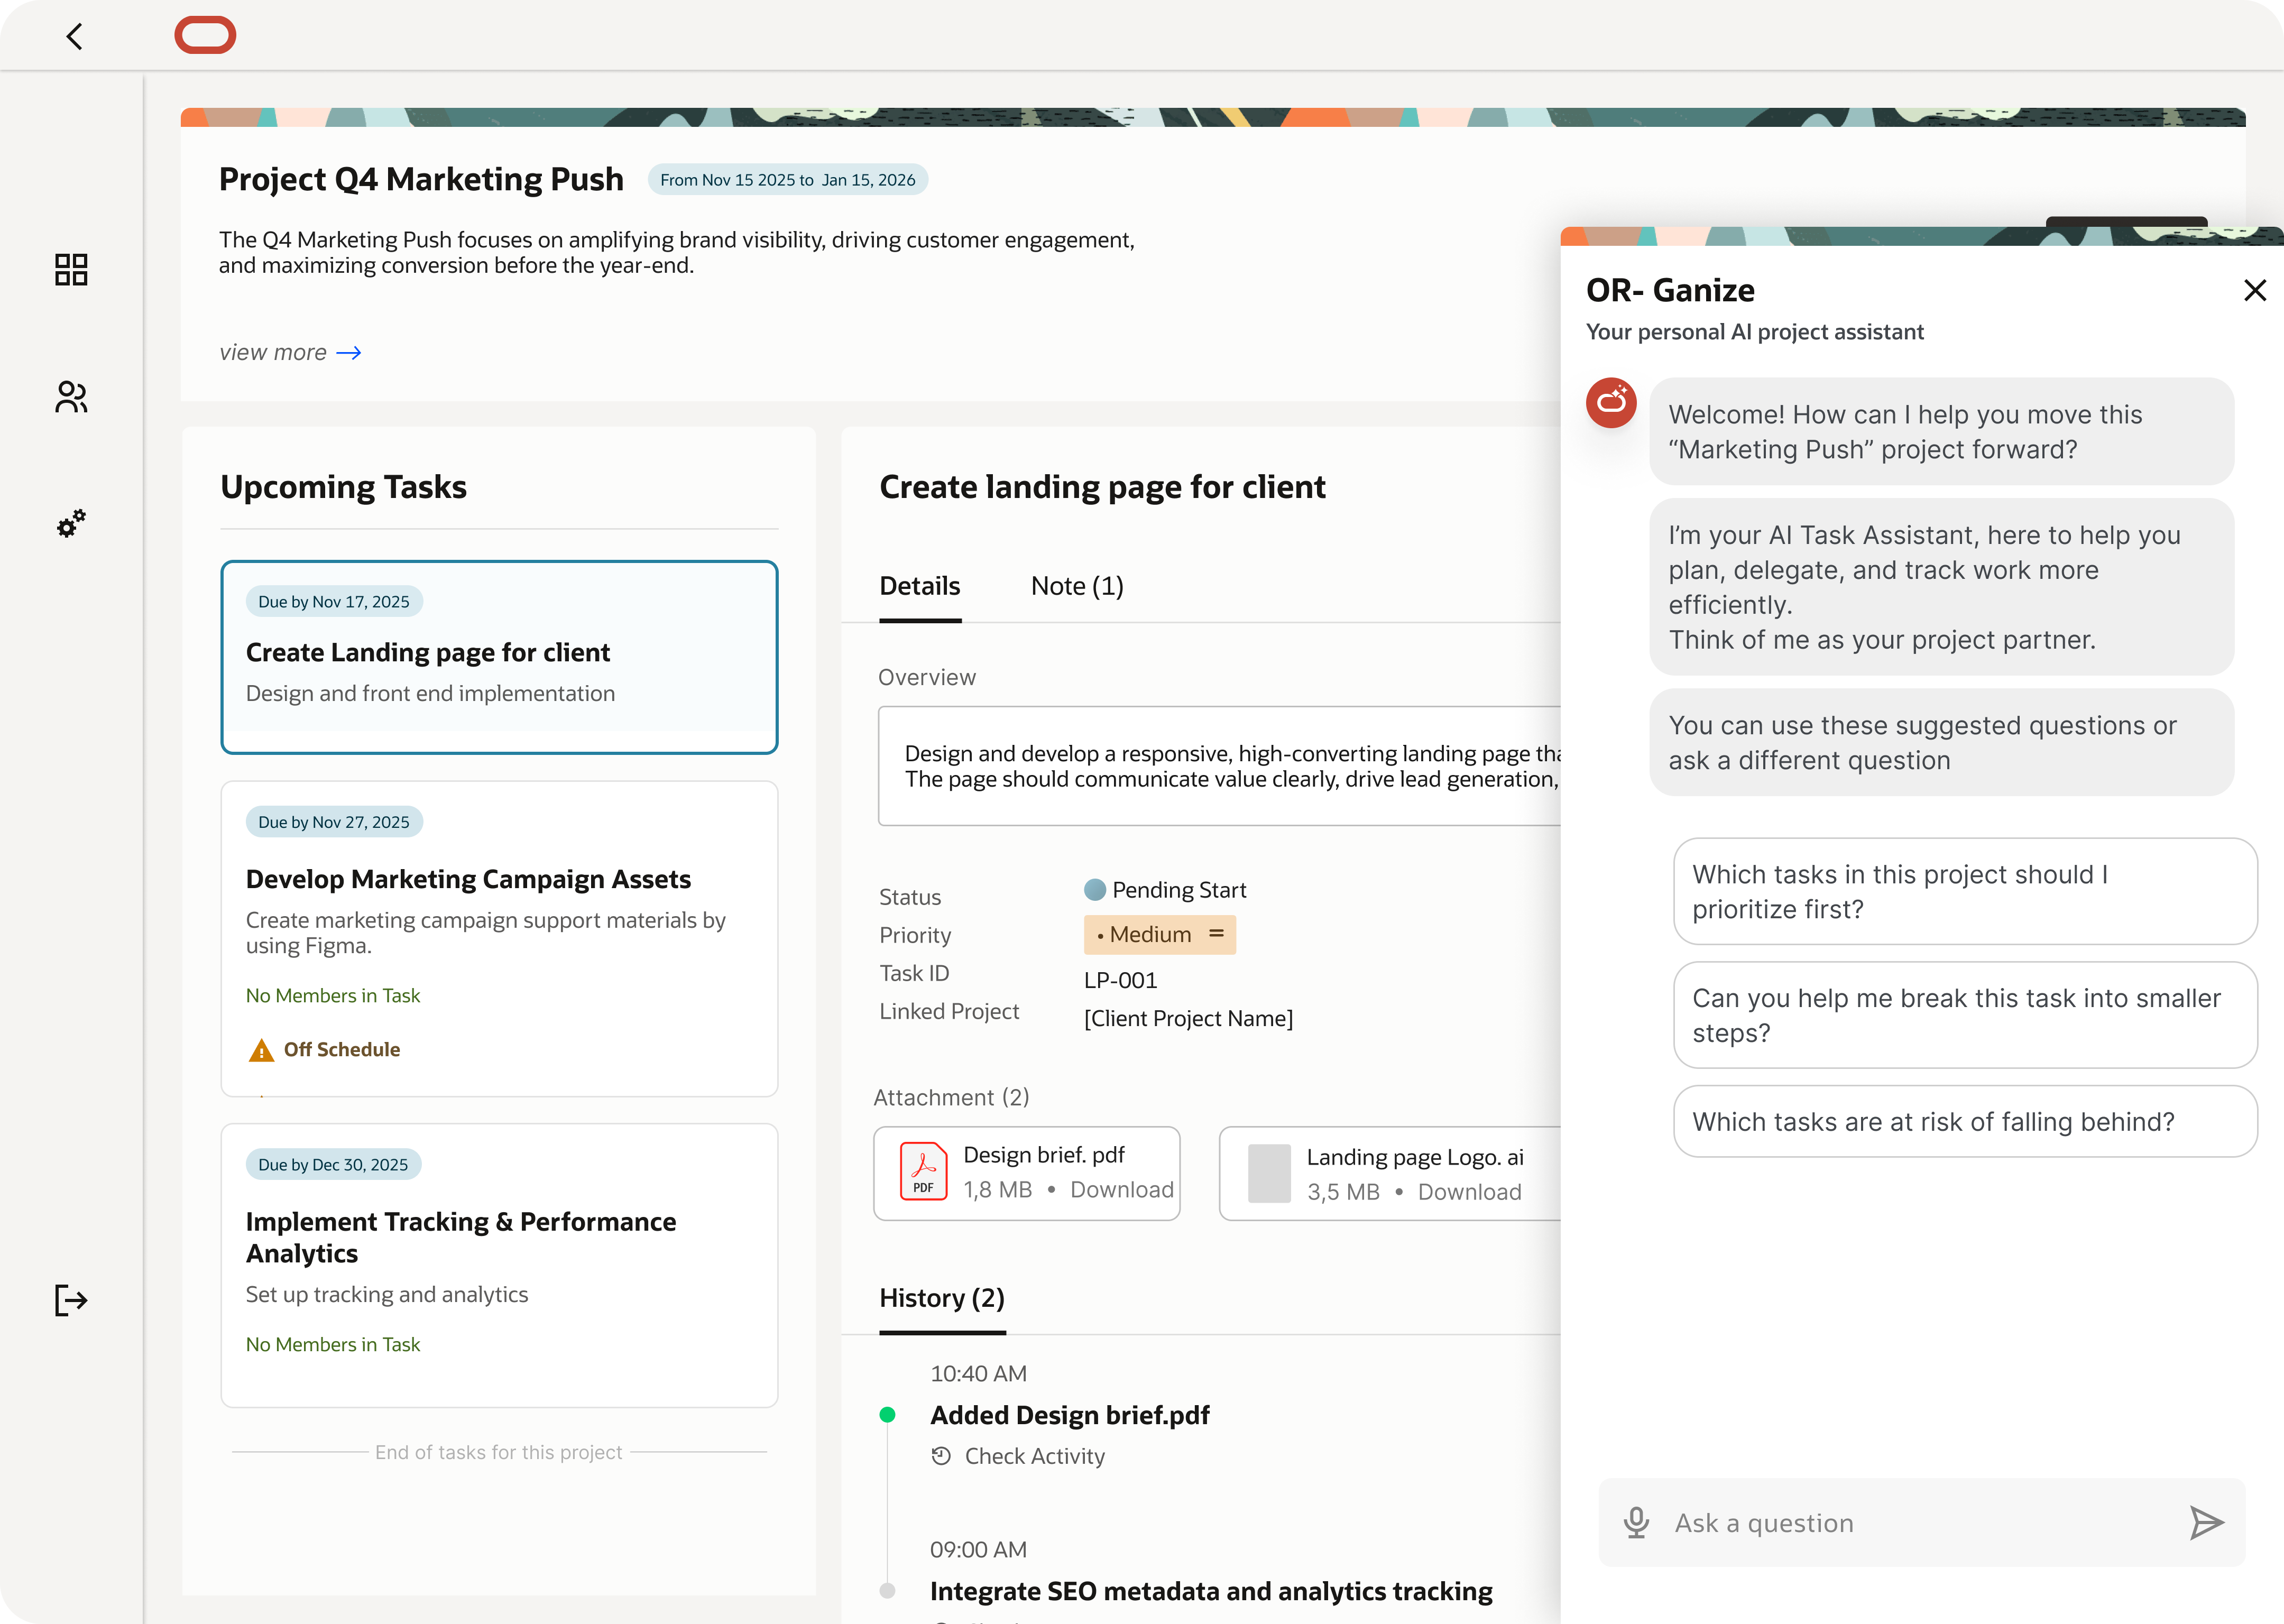
Task: Select the Details tab
Action: (x=919, y=585)
